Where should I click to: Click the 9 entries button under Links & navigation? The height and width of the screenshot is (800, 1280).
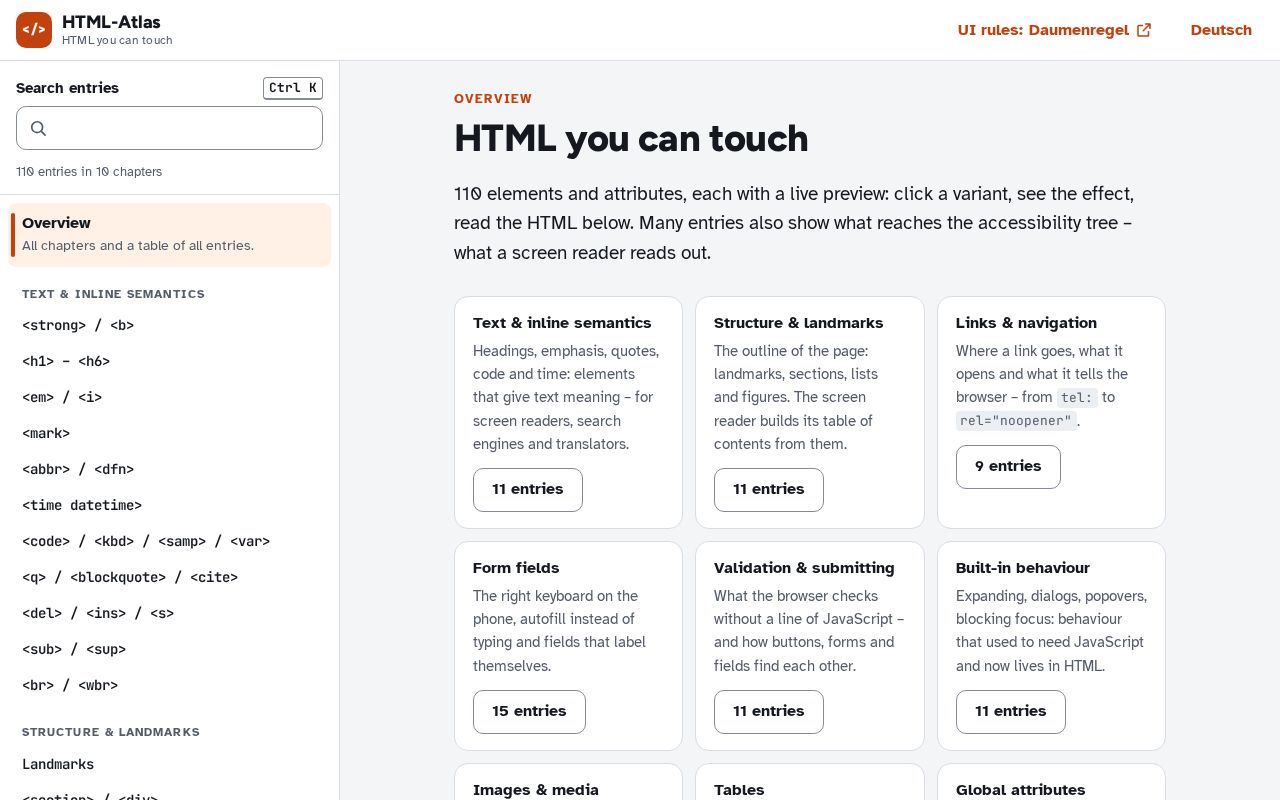[1008, 467]
